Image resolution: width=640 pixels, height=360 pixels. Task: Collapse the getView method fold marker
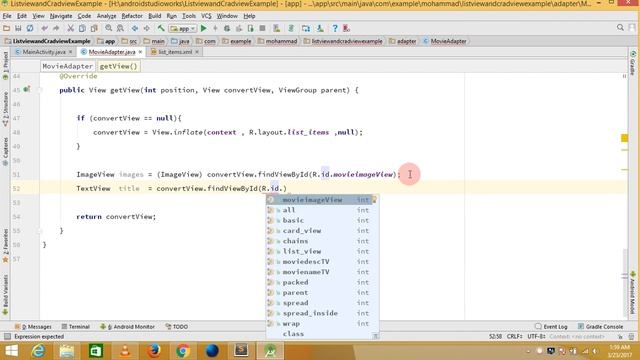(x=40, y=90)
